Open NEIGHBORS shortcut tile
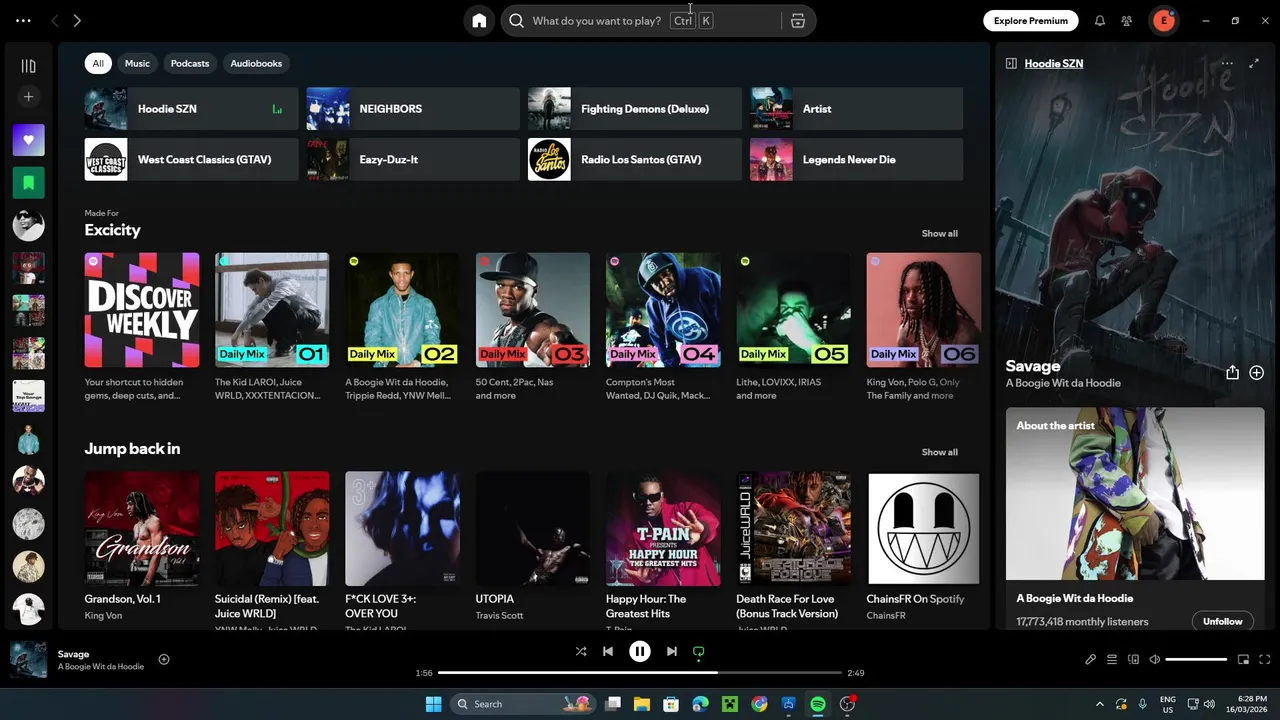 click(x=413, y=109)
